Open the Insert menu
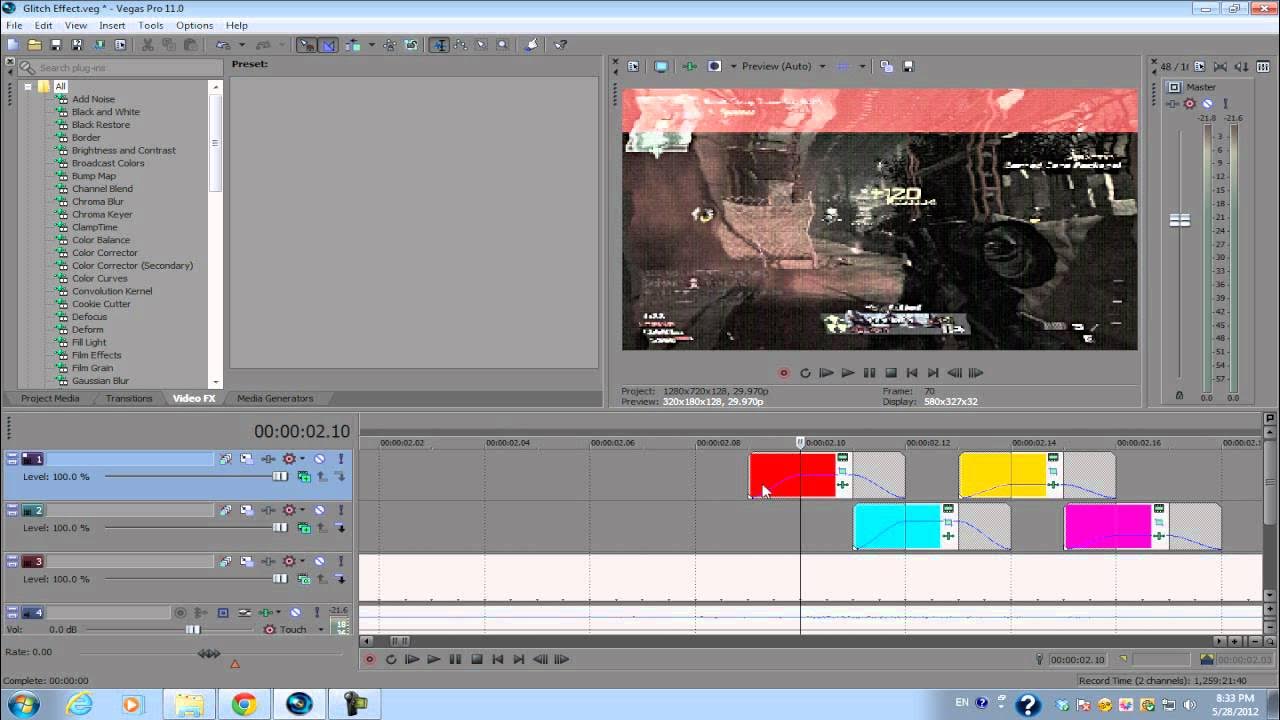The image size is (1280, 720). 112,25
